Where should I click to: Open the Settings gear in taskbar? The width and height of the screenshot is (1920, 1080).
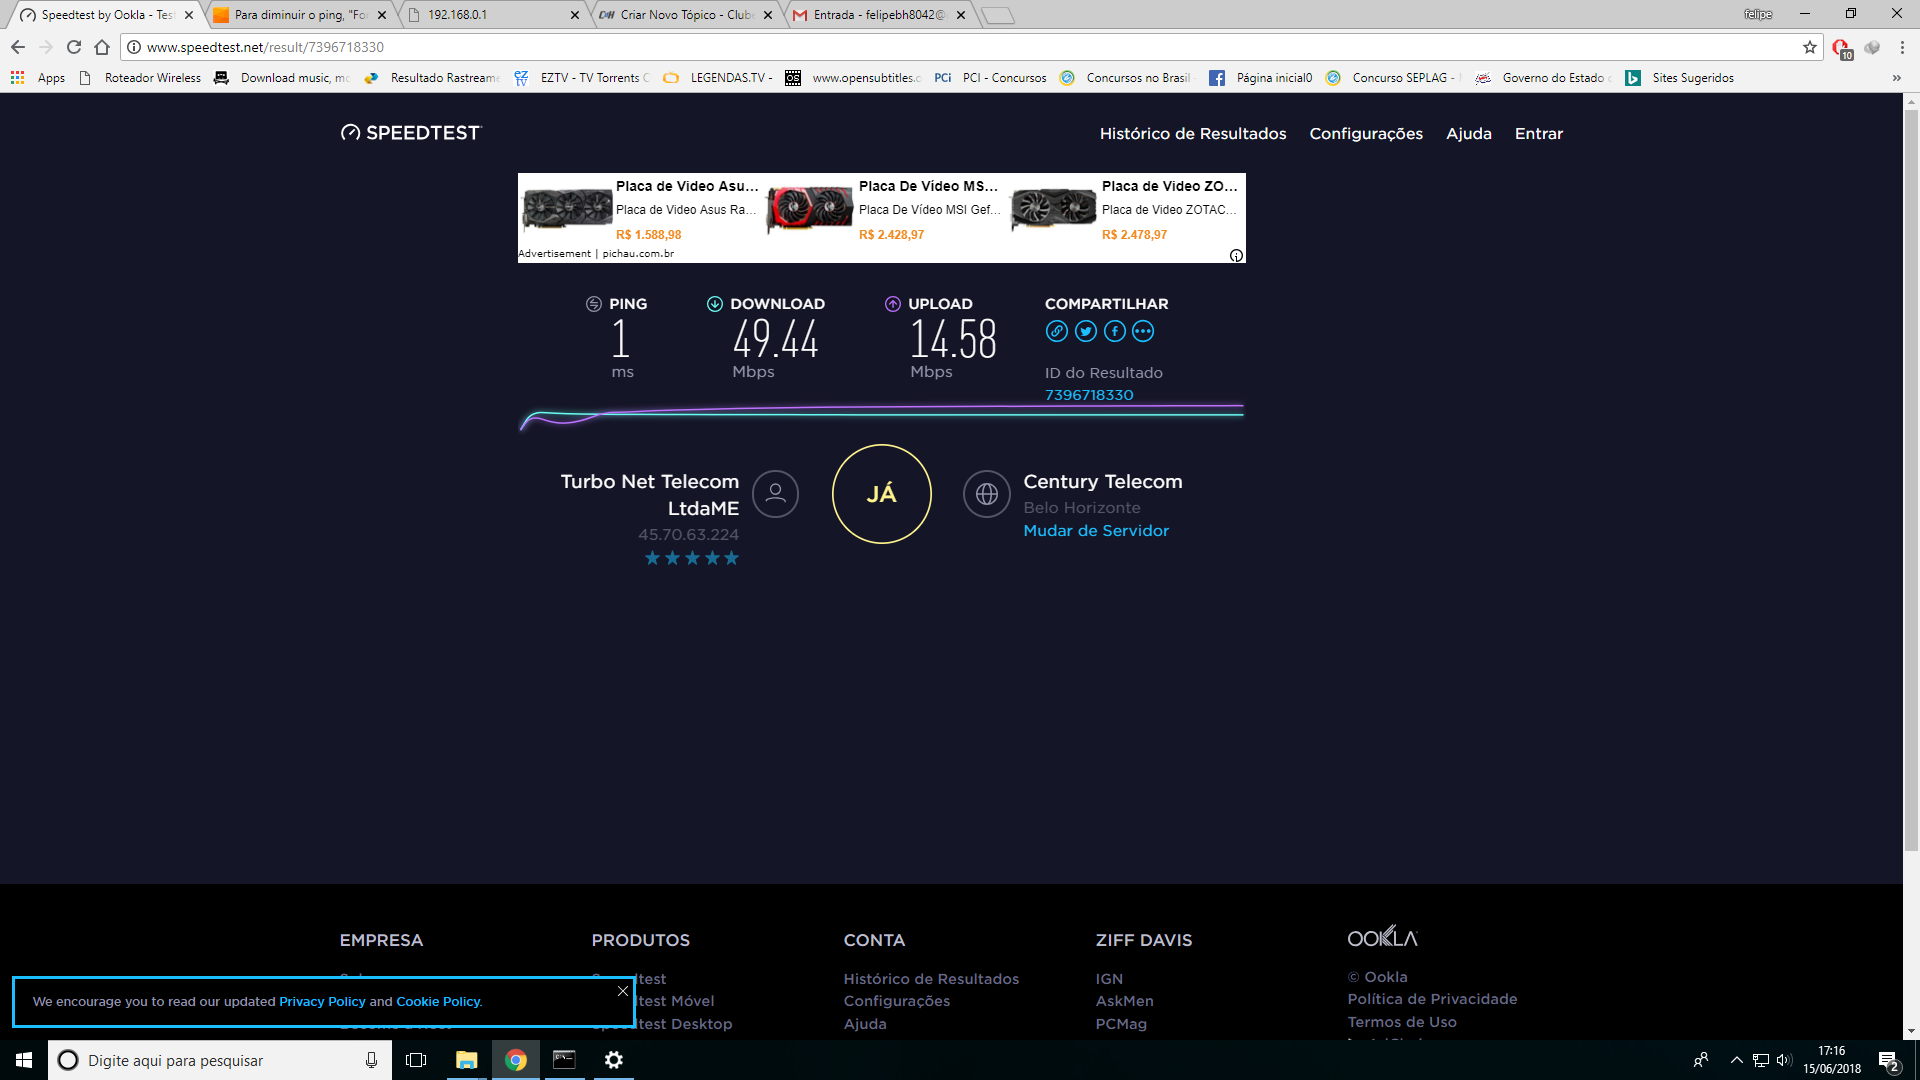click(x=614, y=1060)
